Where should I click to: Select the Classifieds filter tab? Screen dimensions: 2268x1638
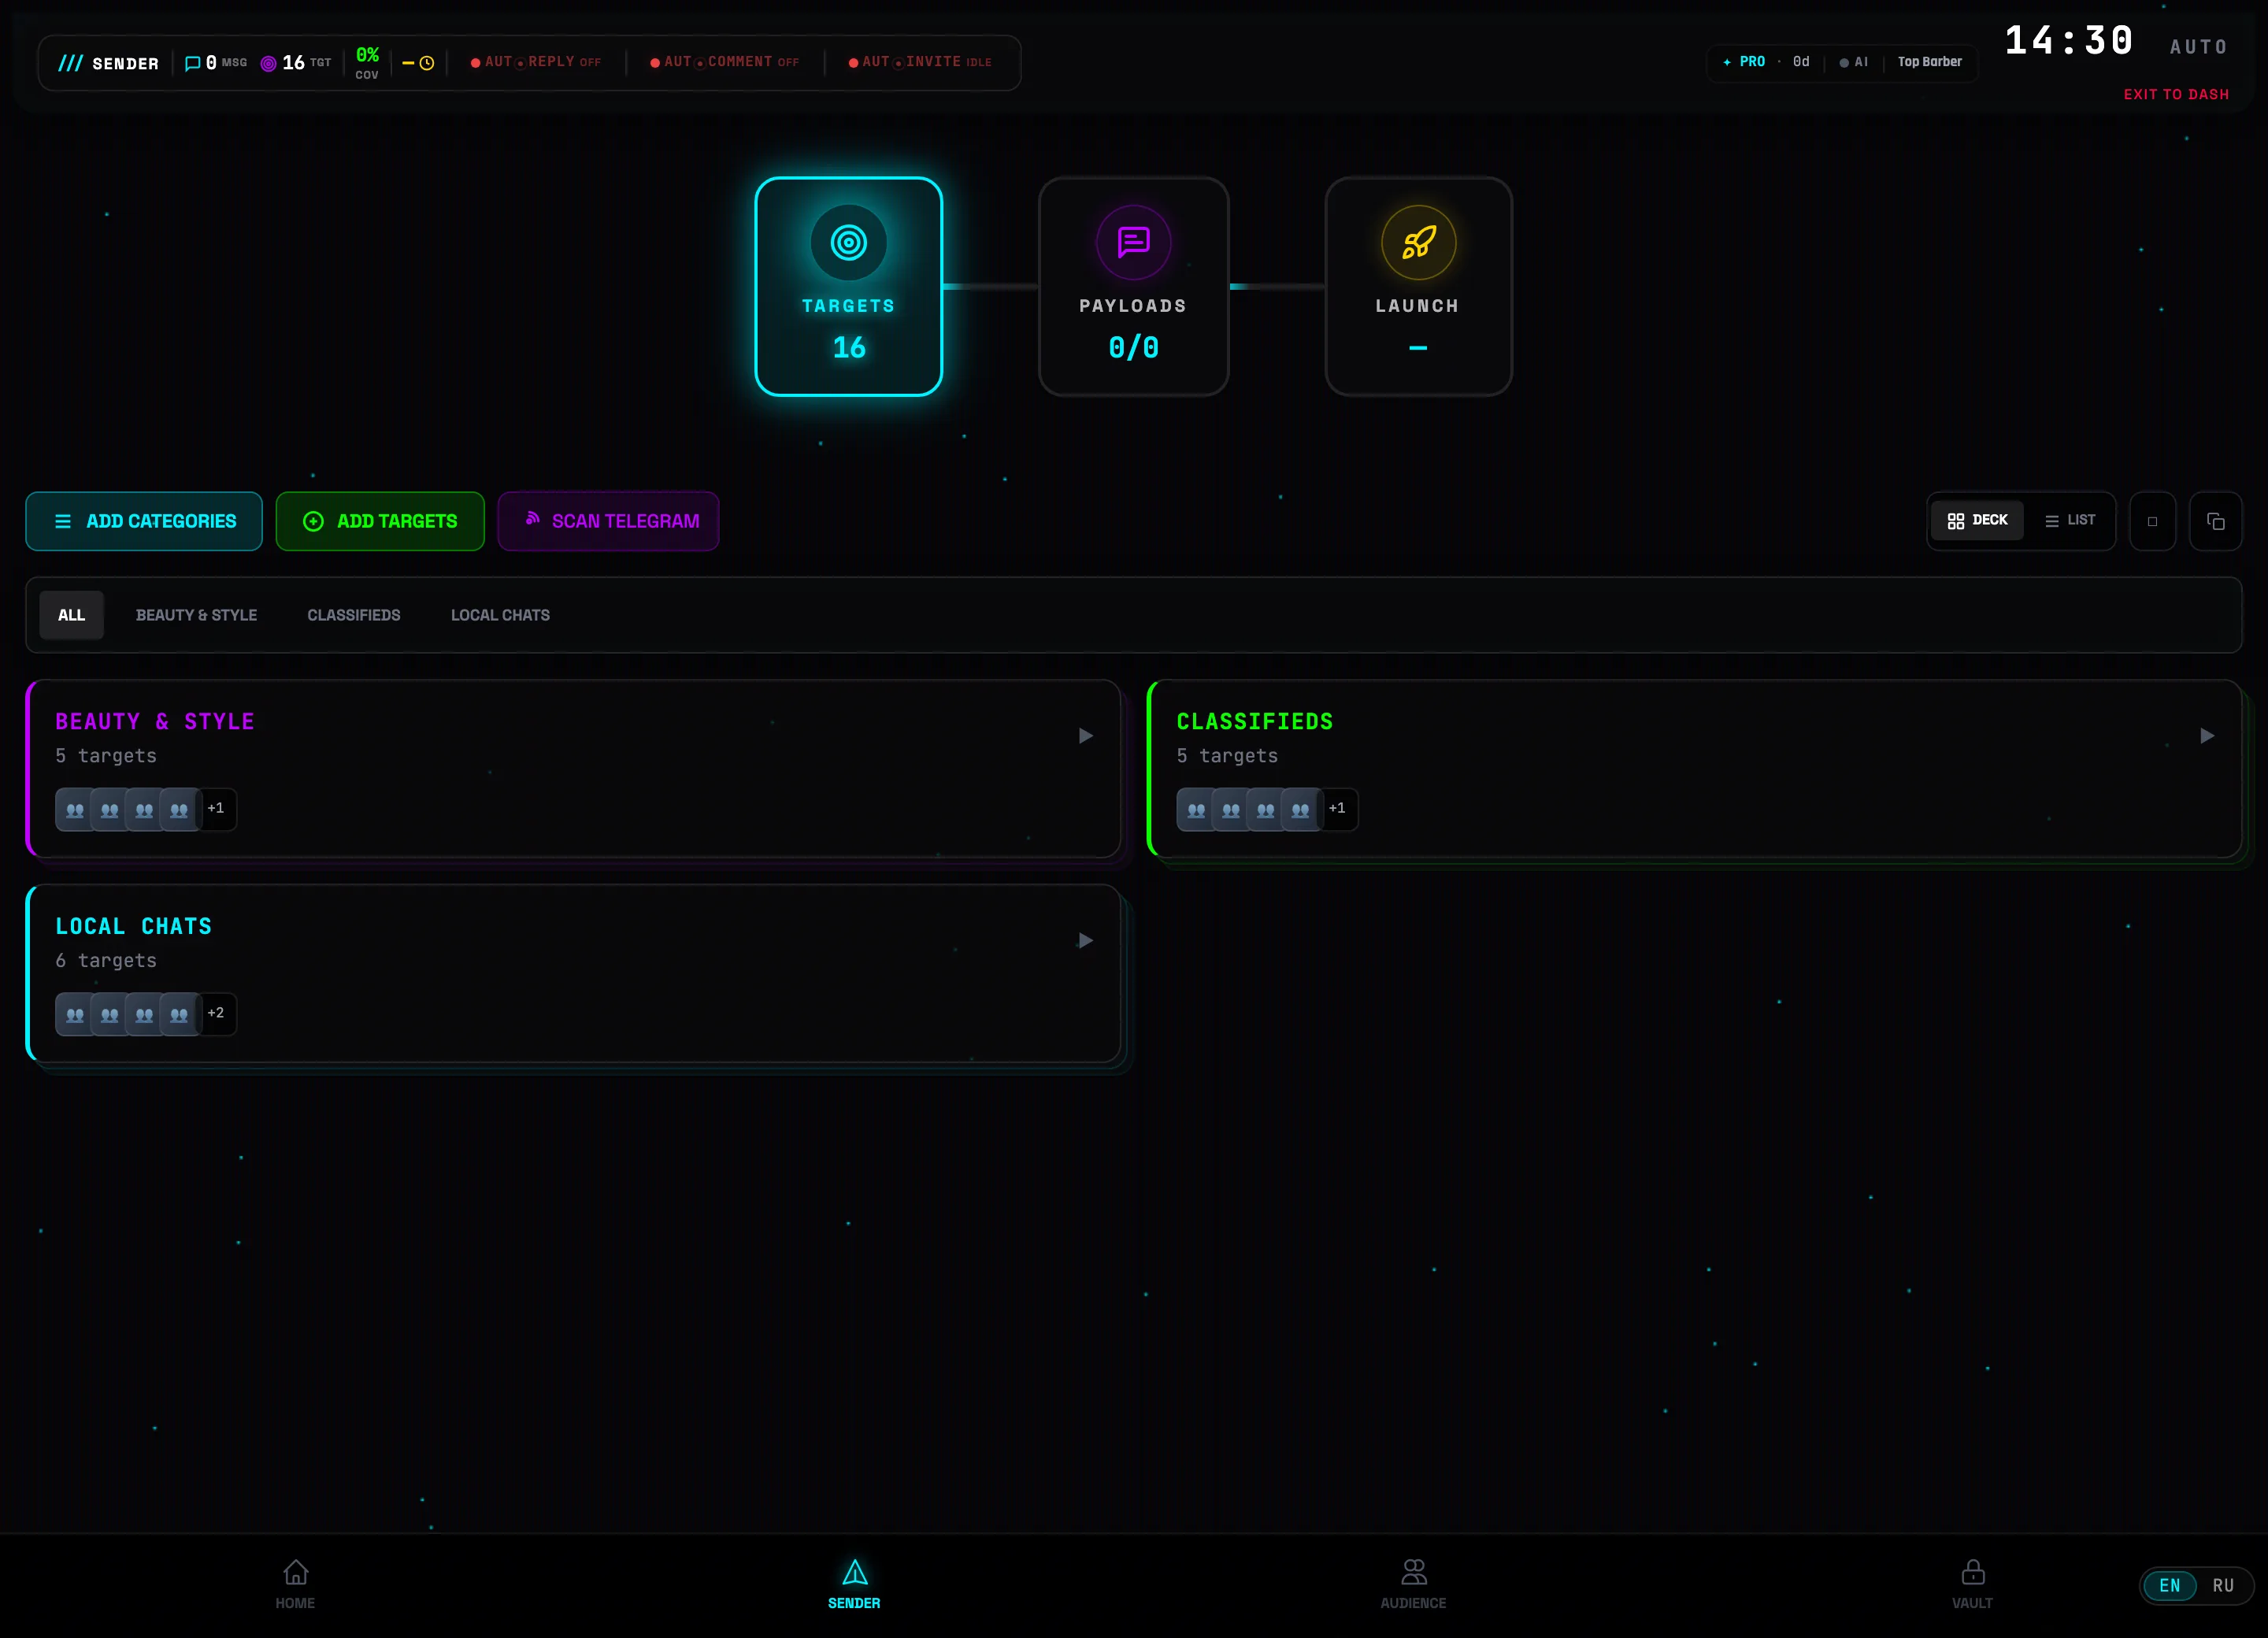[353, 615]
